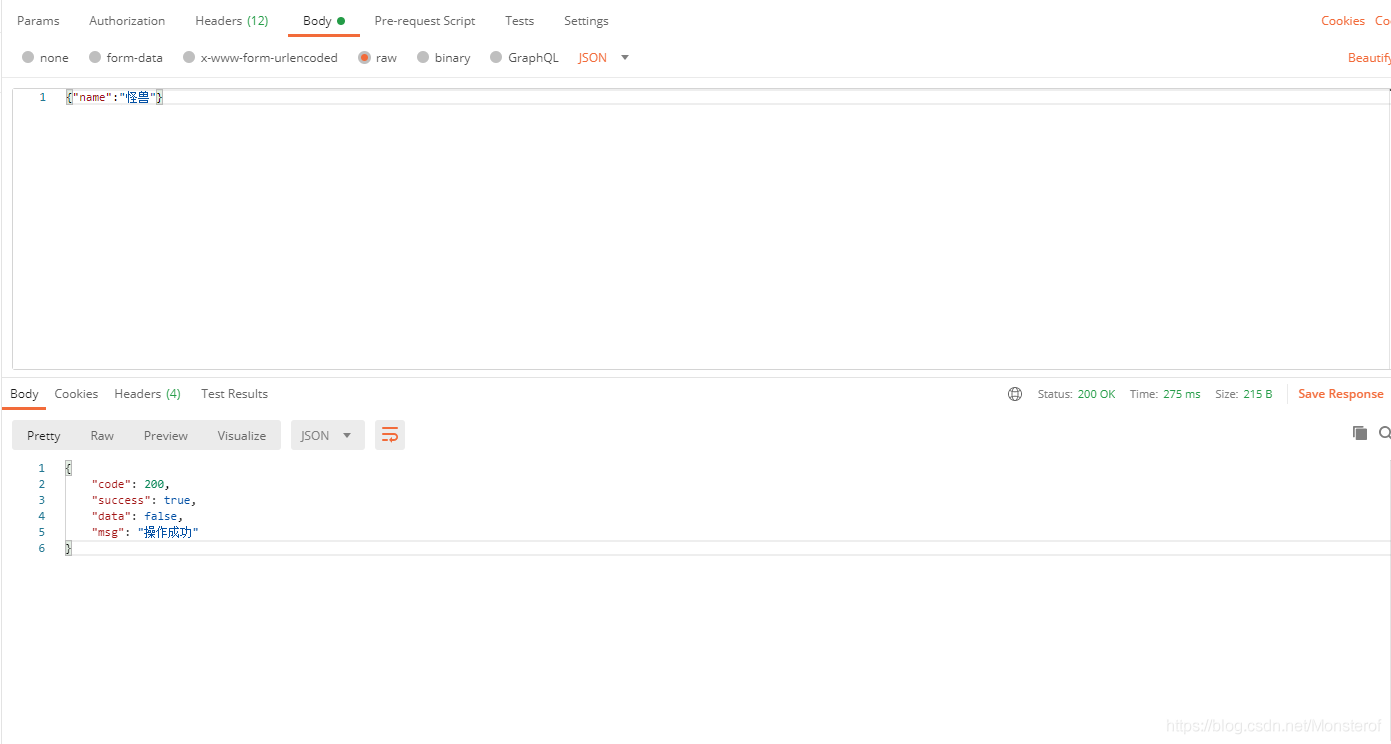Switch response view to Raw
Viewport: 1391px width, 744px height.
pyautogui.click(x=102, y=435)
